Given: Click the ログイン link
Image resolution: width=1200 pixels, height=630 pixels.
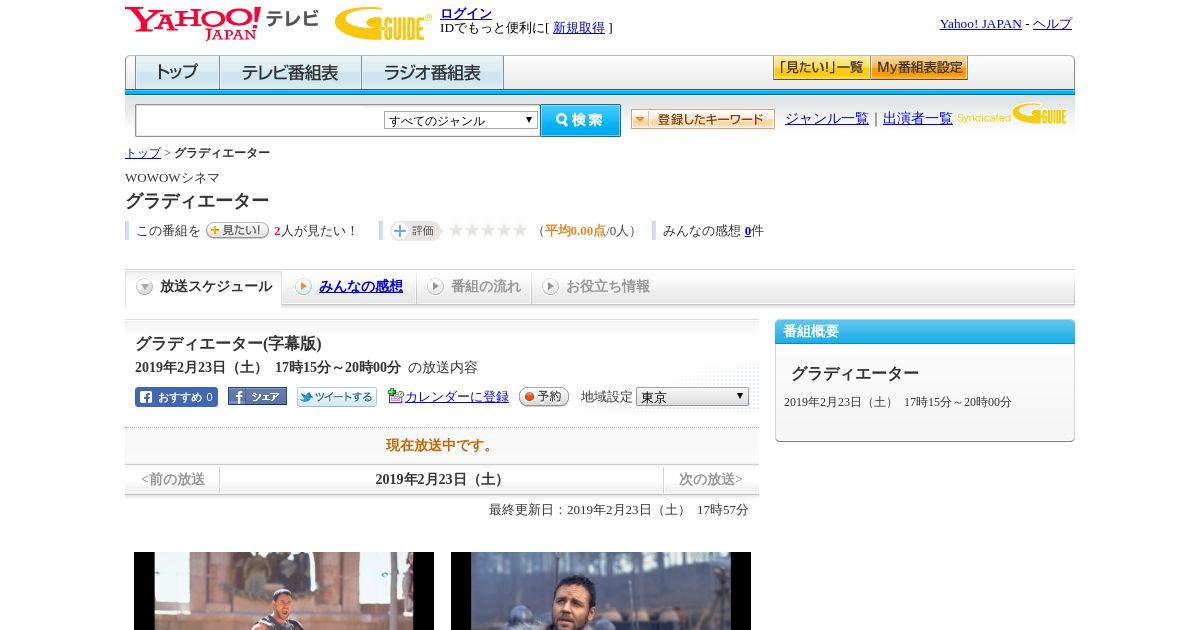Looking at the screenshot, I should (x=466, y=13).
